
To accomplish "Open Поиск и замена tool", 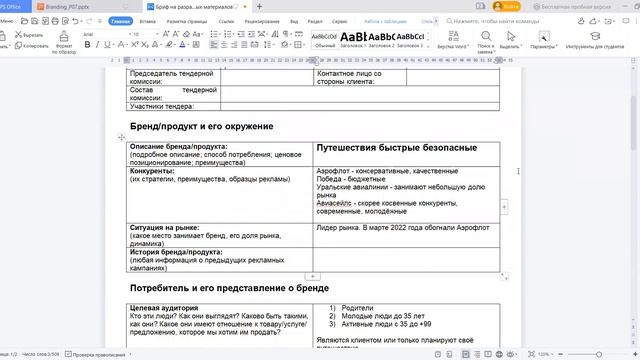I will [x=486, y=42].
